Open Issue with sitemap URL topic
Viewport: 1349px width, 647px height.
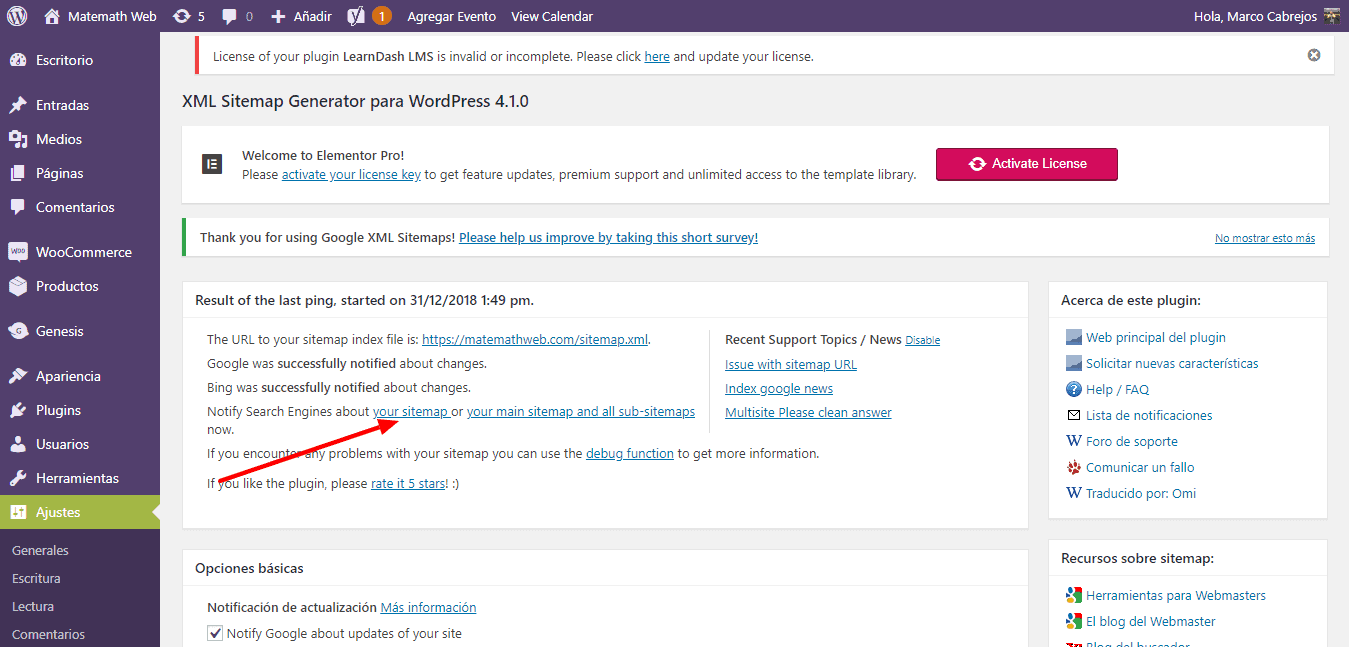click(x=791, y=364)
